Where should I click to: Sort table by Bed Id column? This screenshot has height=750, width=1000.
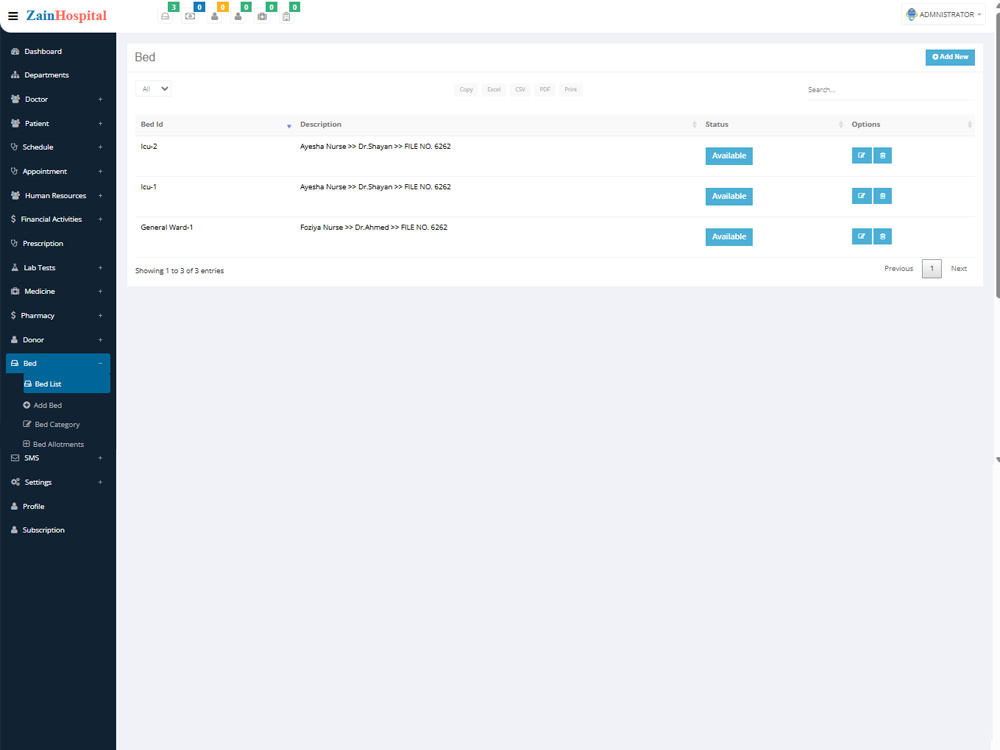(215, 124)
